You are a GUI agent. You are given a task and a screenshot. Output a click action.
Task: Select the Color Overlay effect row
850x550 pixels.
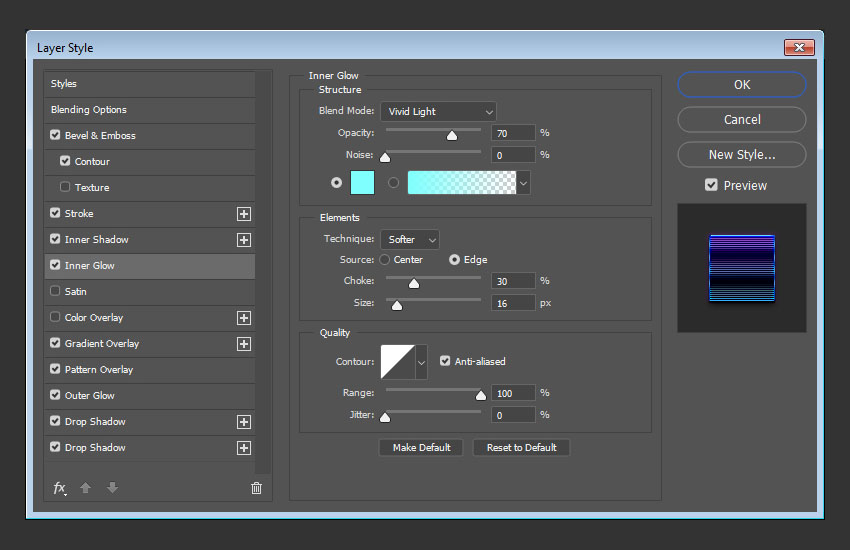click(x=150, y=318)
